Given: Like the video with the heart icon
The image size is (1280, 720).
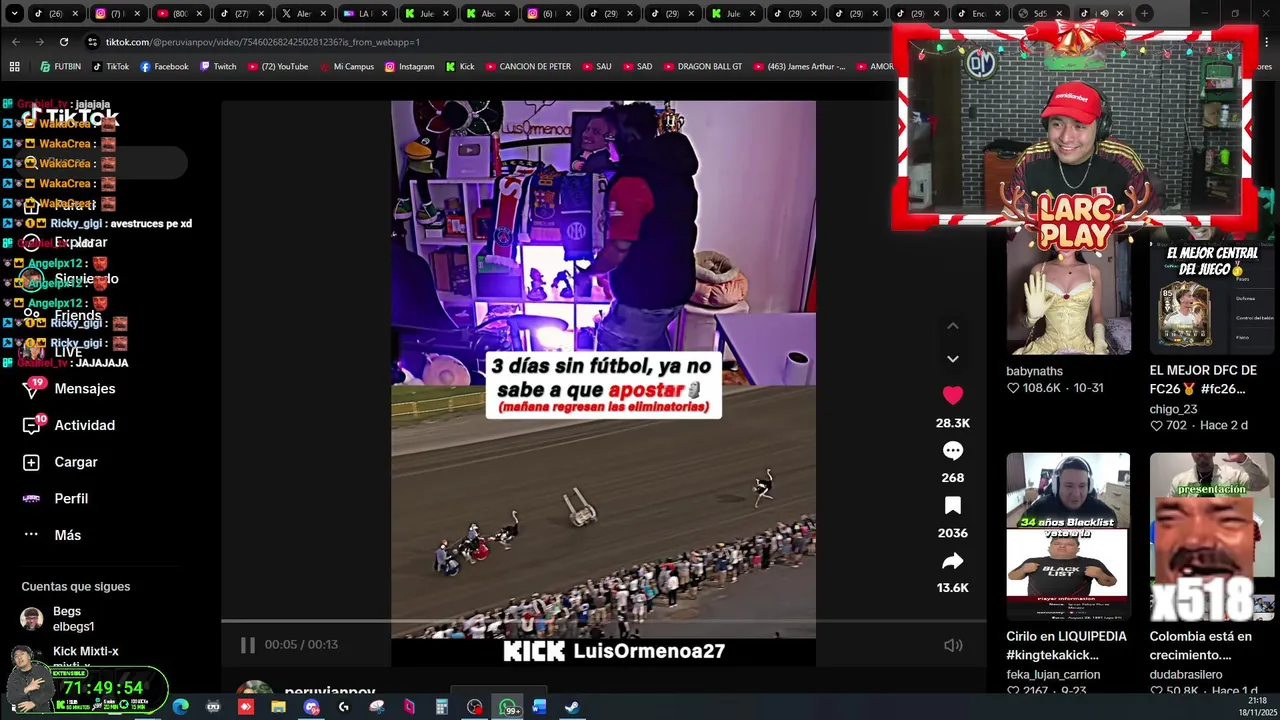Looking at the screenshot, I should pyautogui.click(x=953, y=395).
